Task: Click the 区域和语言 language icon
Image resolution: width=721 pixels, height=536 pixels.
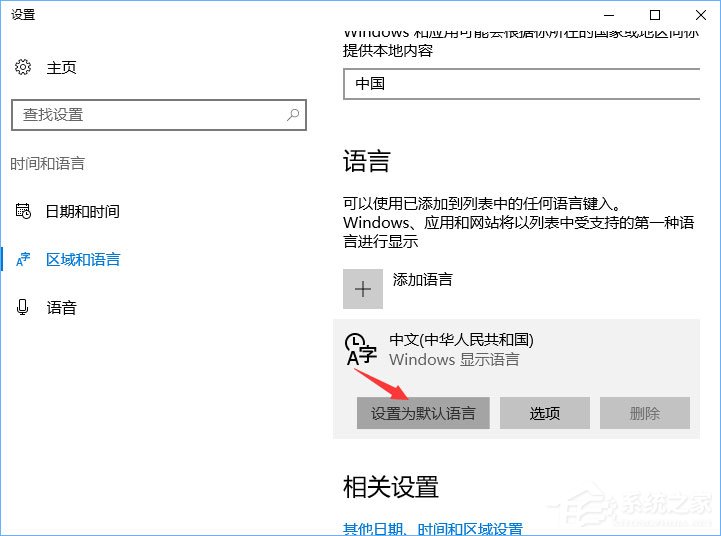Action: pos(23,260)
